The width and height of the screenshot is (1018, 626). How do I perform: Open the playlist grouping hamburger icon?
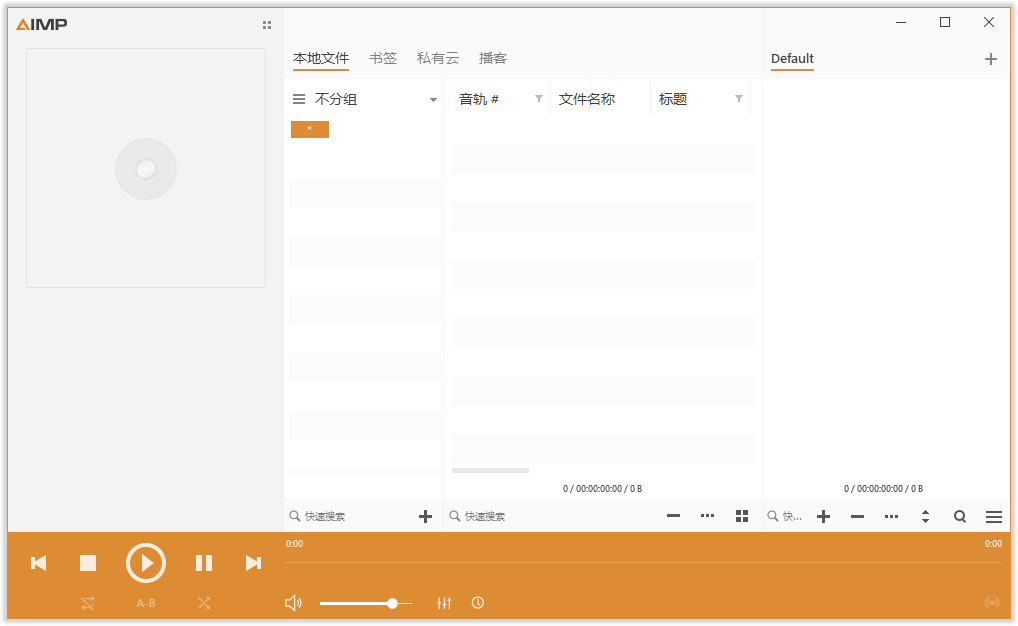pos(298,99)
